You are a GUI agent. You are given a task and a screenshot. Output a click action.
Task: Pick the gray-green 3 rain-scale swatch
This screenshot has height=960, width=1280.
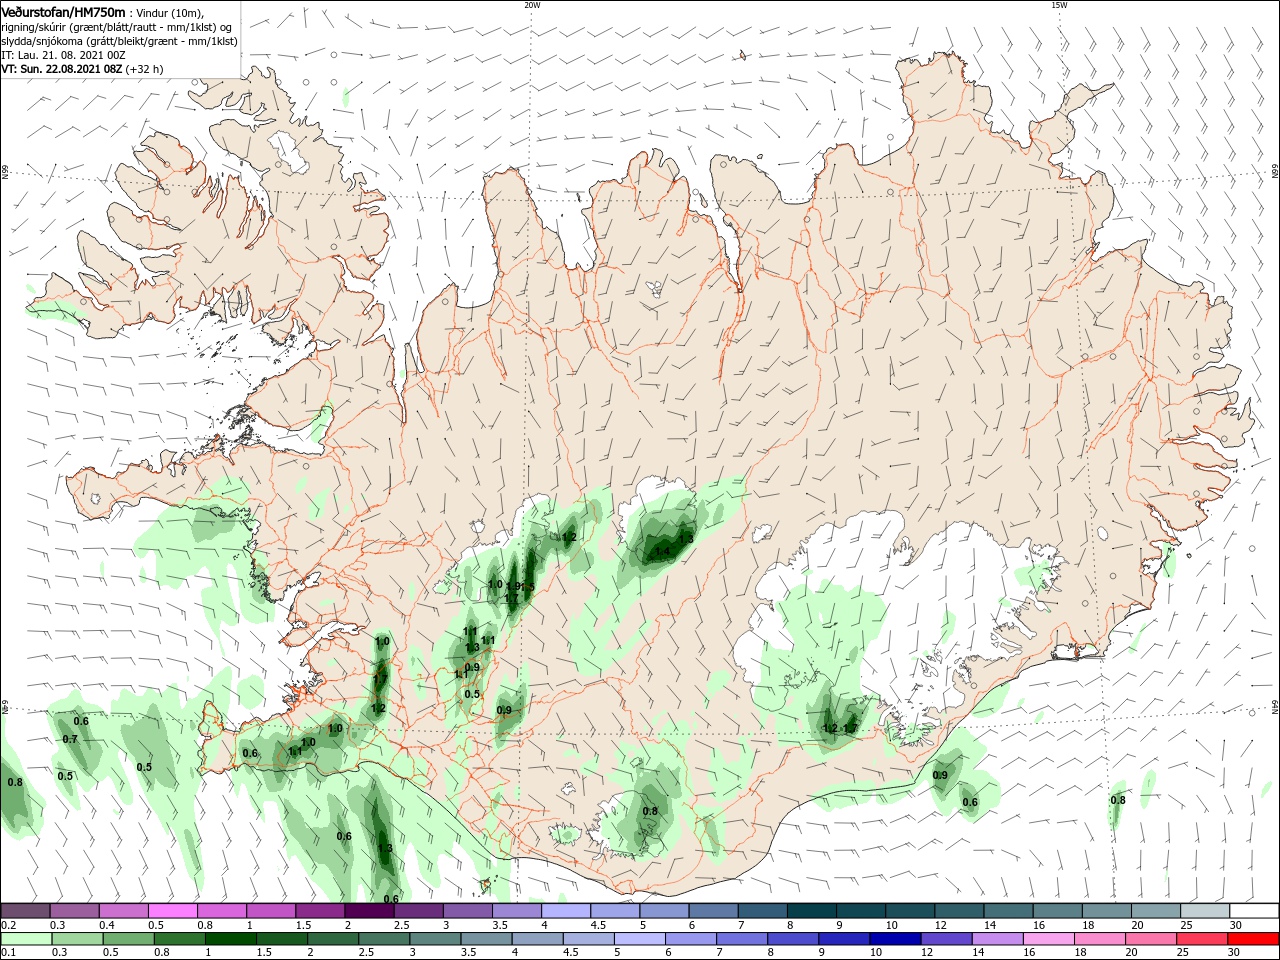click(435, 939)
